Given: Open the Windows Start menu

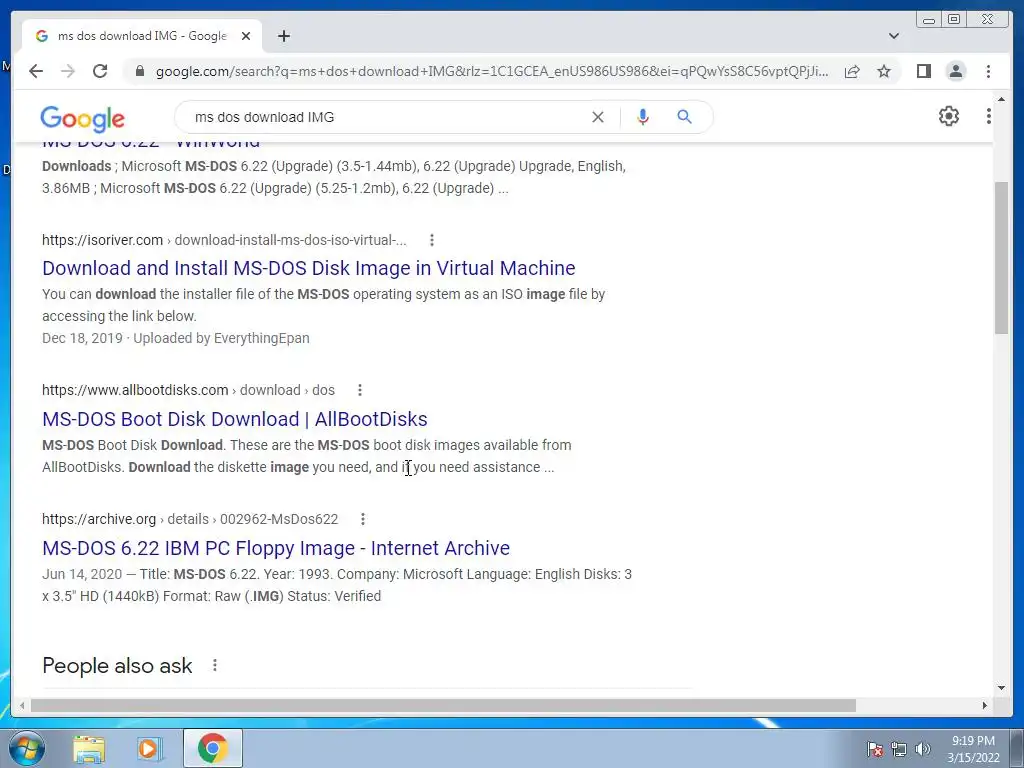Looking at the screenshot, I should [x=27, y=748].
